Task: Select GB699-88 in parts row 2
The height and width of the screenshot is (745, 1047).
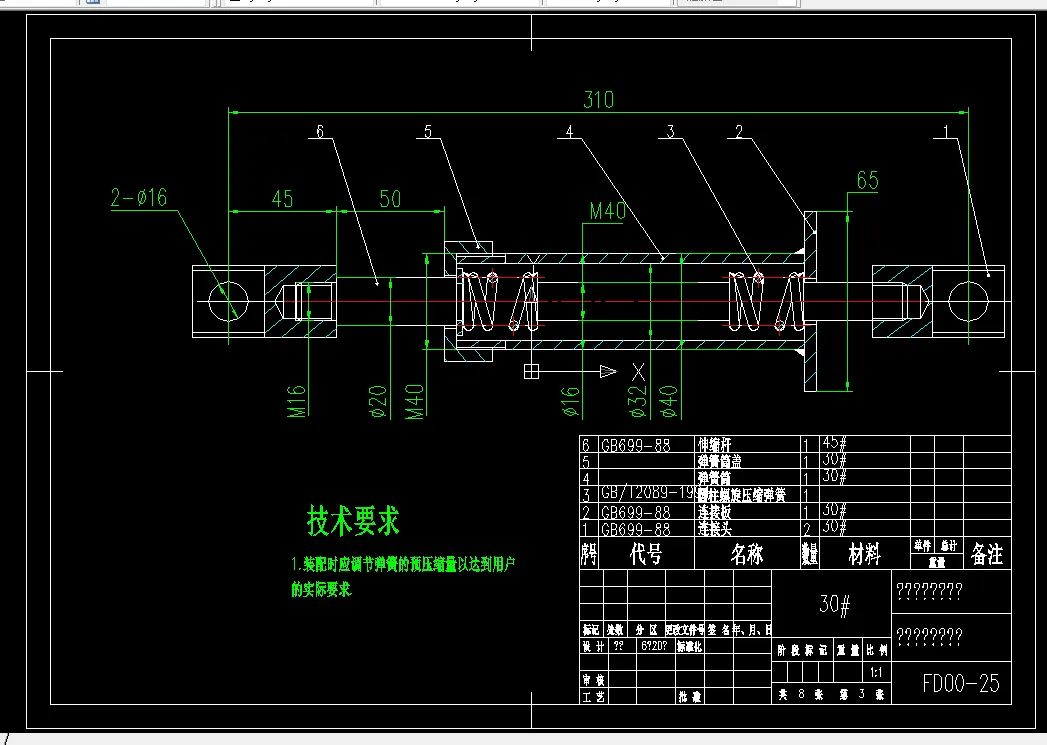Action: click(636, 513)
